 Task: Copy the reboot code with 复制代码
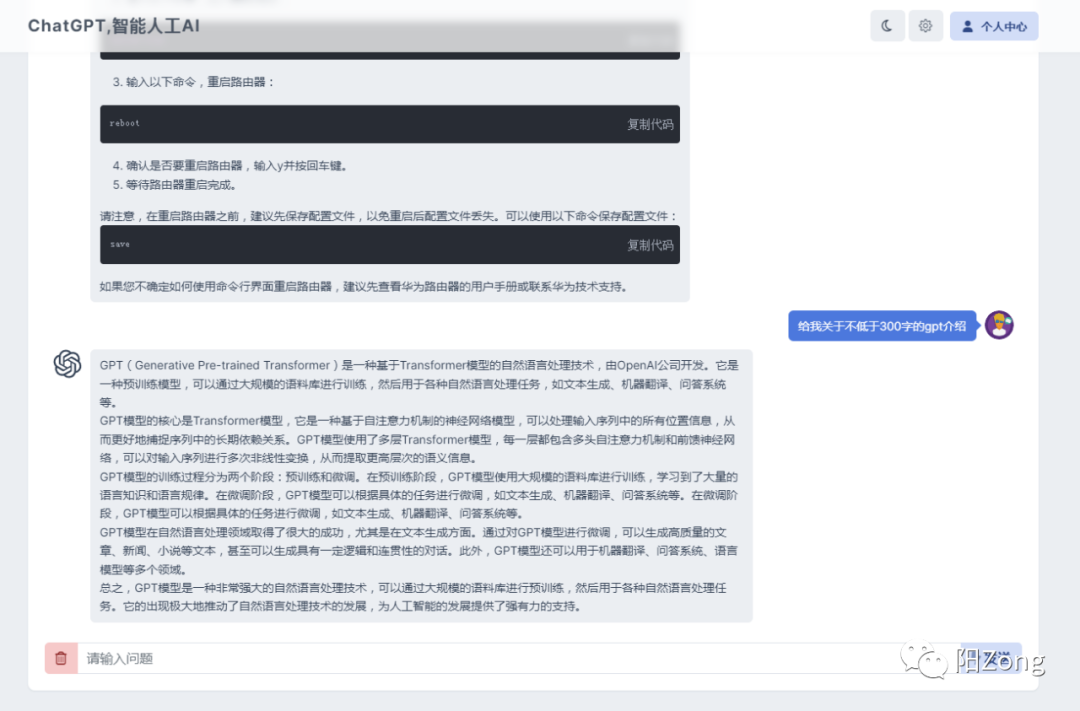pyautogui.click(x=650, y=124)
